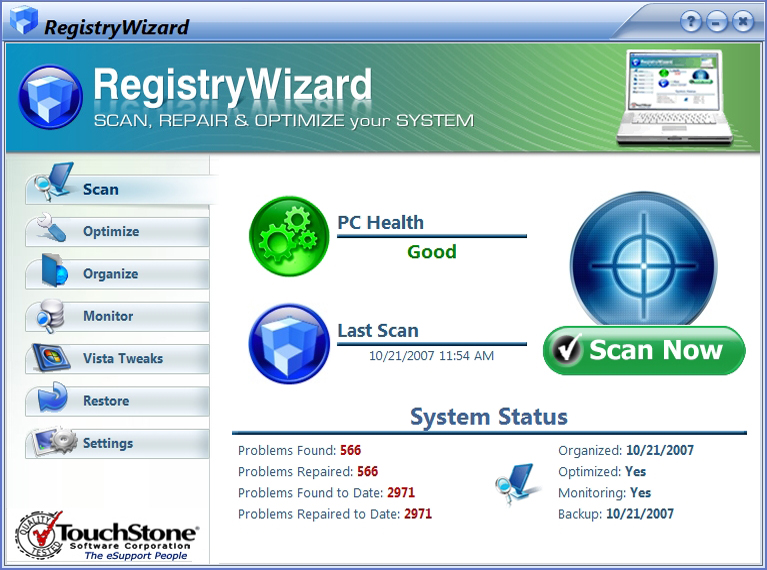Select the Restore menu item
The image size is (767, 570).
coord(117,401)
